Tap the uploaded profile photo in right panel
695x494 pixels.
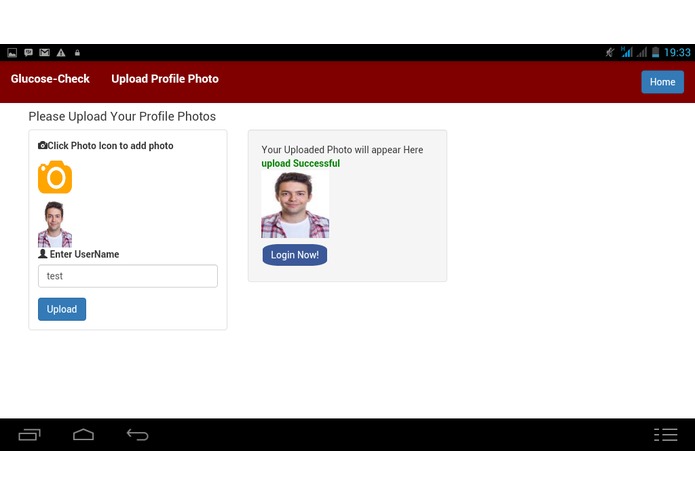tap(295, 205)
